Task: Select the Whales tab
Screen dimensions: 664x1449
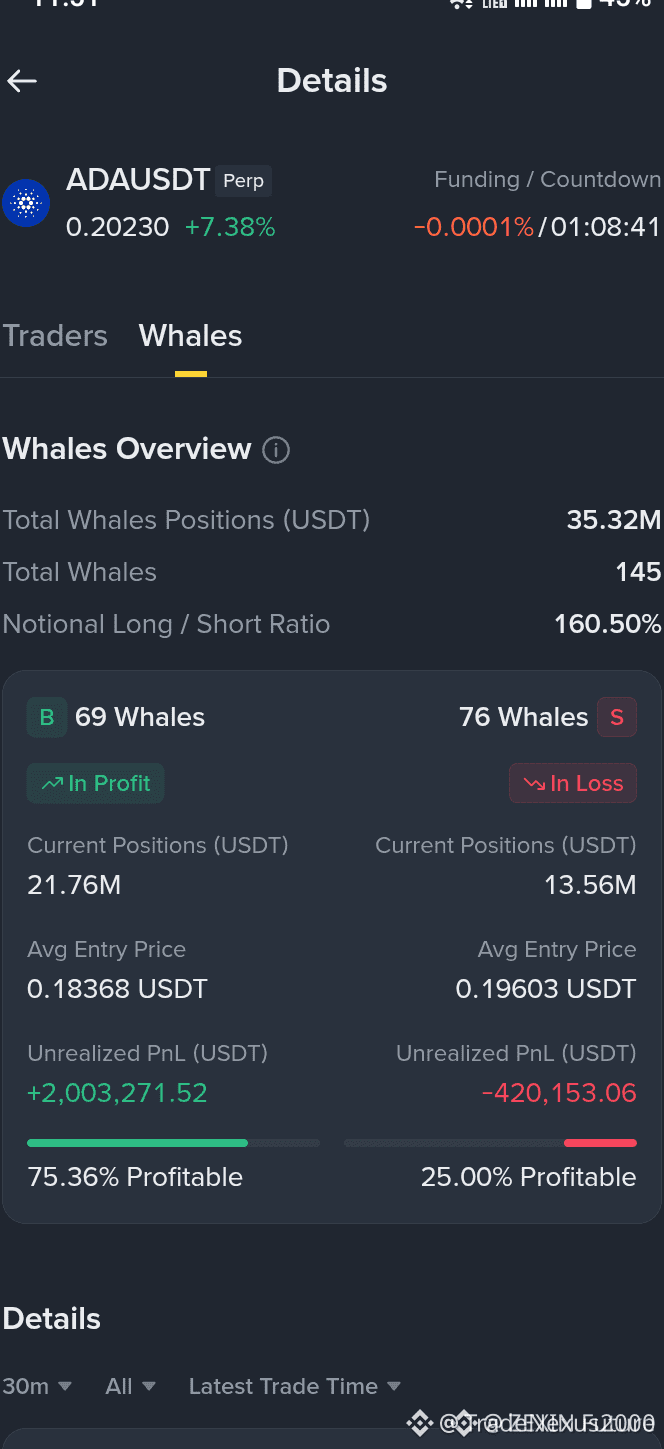Action: click(191, 335)
